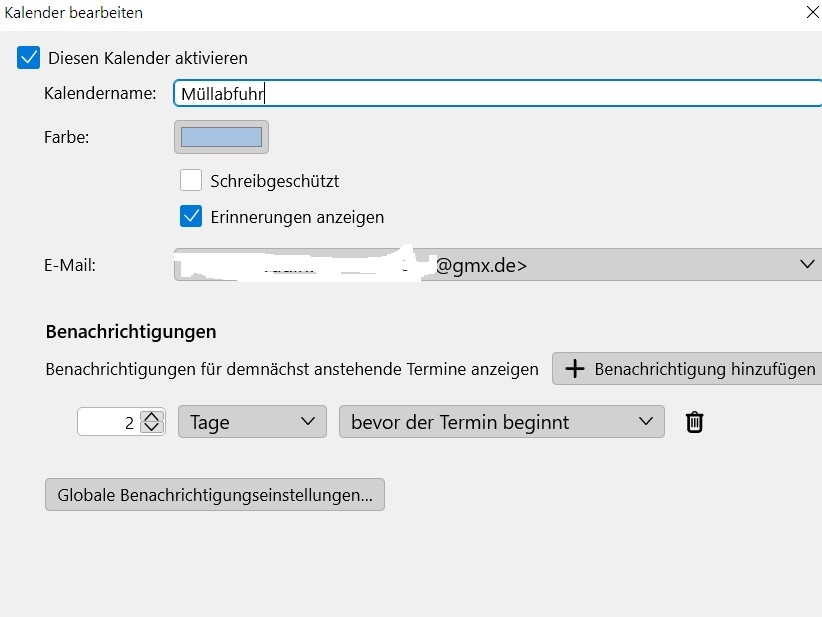Close the Kalender bearbeiten dialog
Screen dimensions: 822x617
812,13
